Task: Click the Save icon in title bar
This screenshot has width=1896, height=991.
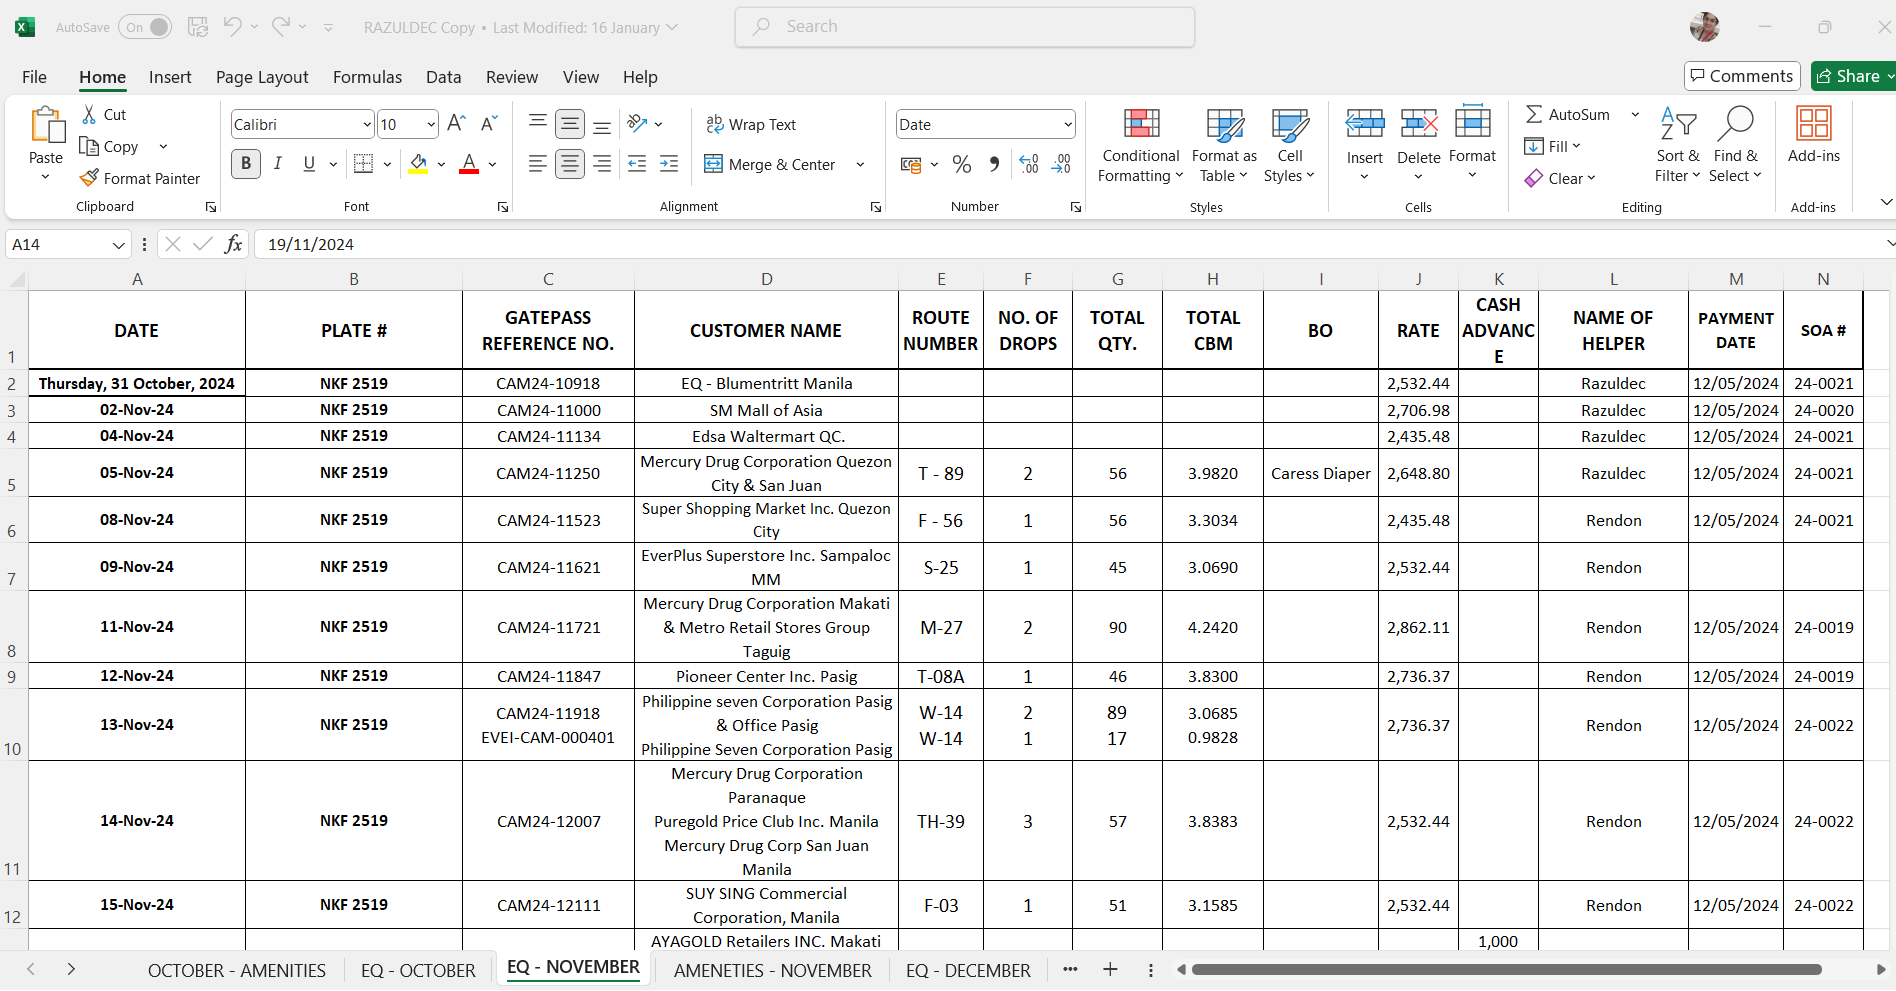Action: (x=198, y=27)
